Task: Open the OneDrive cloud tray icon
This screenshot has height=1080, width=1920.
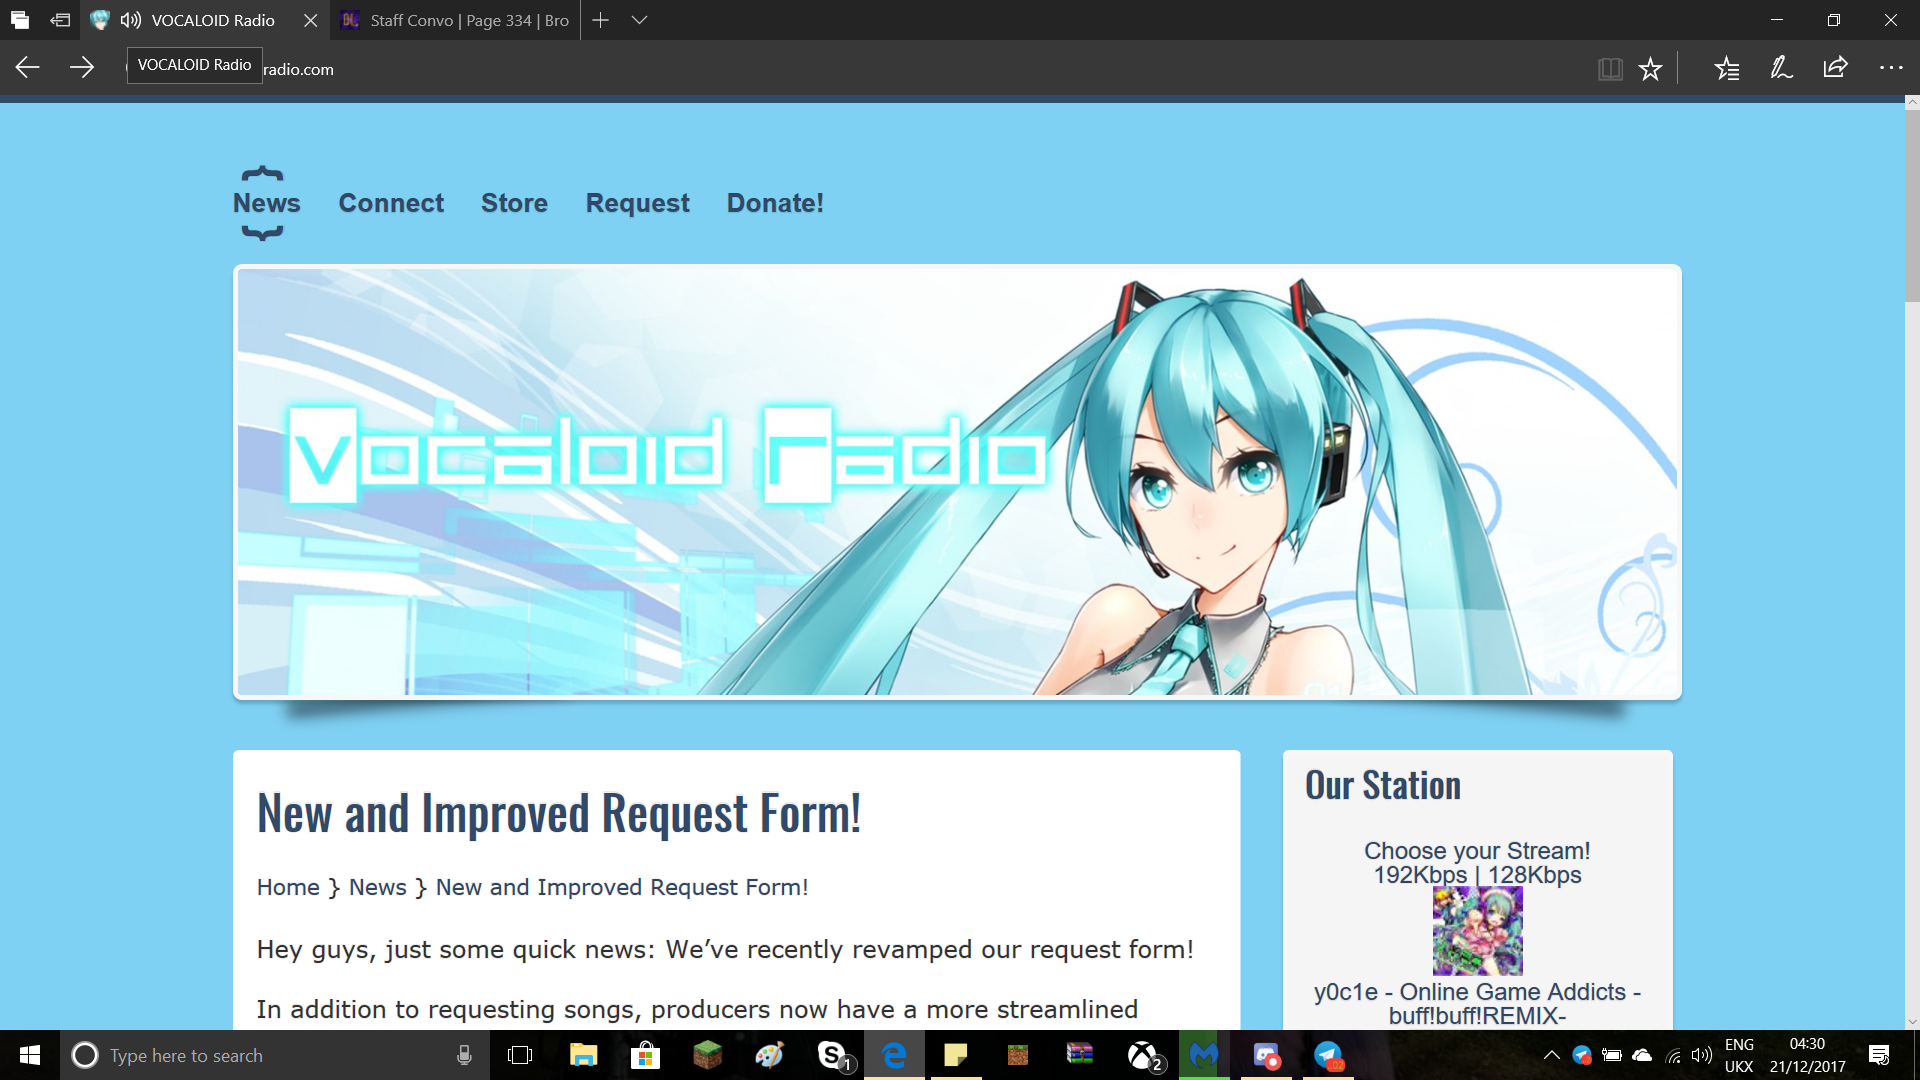Action: click(x=1642, y=1055)
